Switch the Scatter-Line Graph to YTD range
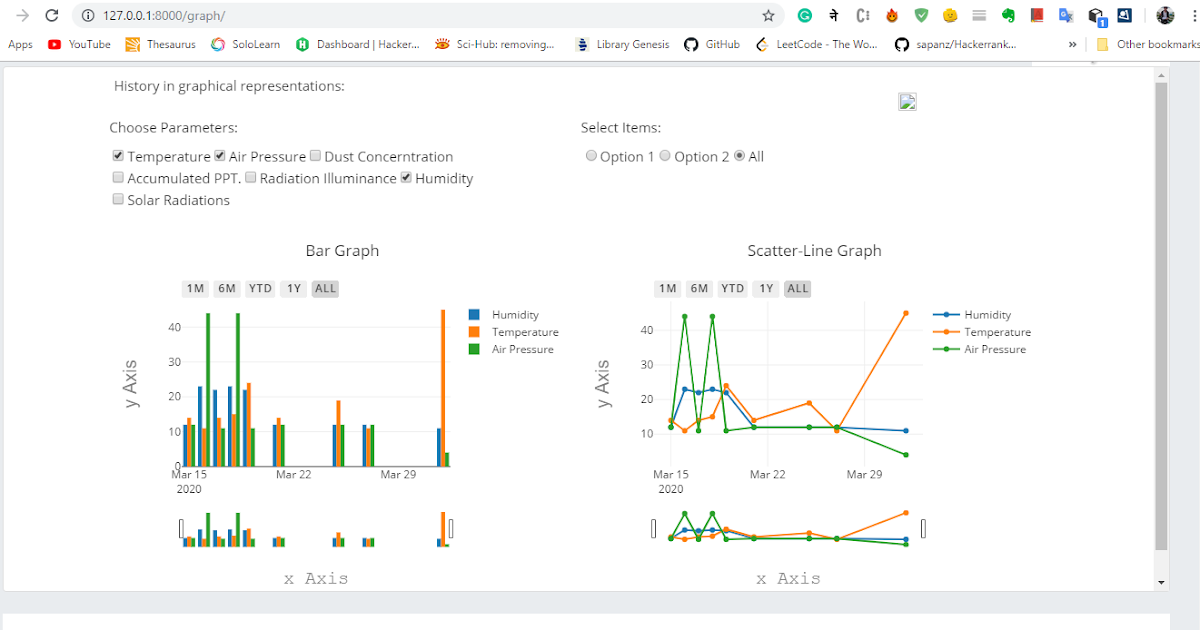The width and height of the screenshot is (1200, 630). [x=732, y=288]
